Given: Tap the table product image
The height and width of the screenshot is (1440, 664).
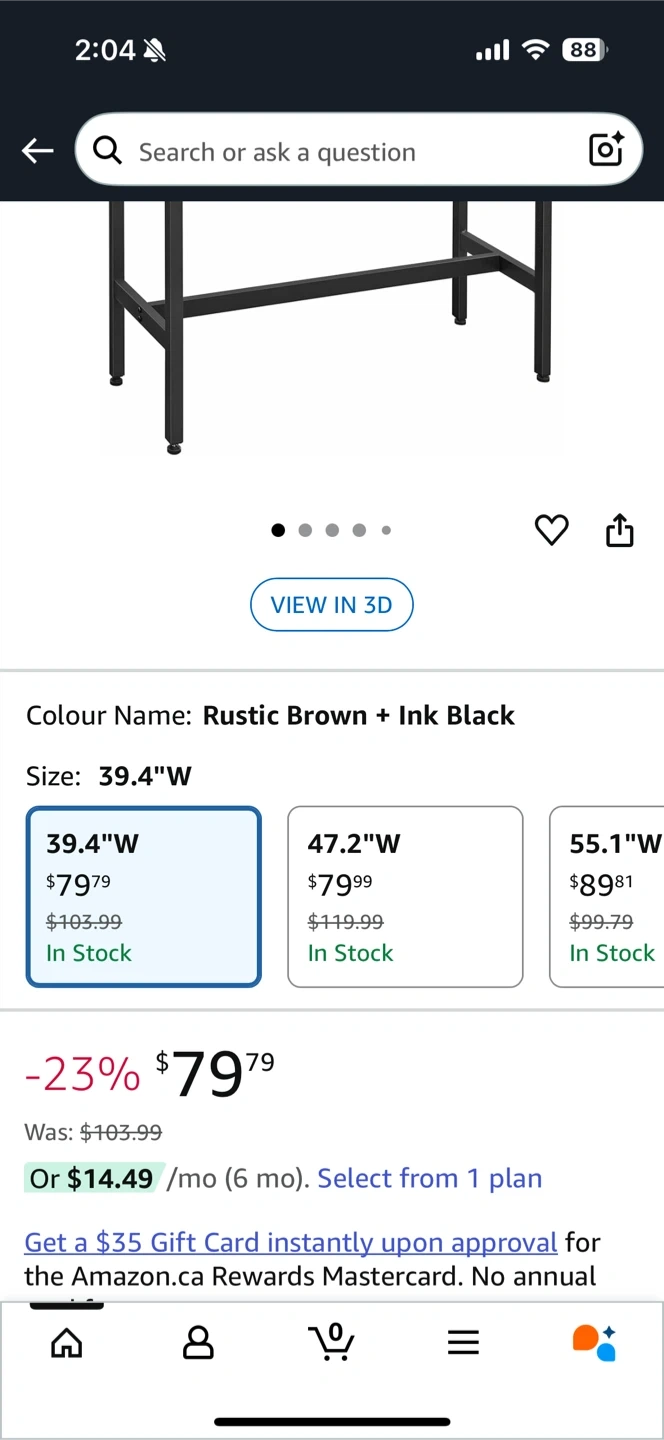Looking at the screenshot, I should (330, 320).
